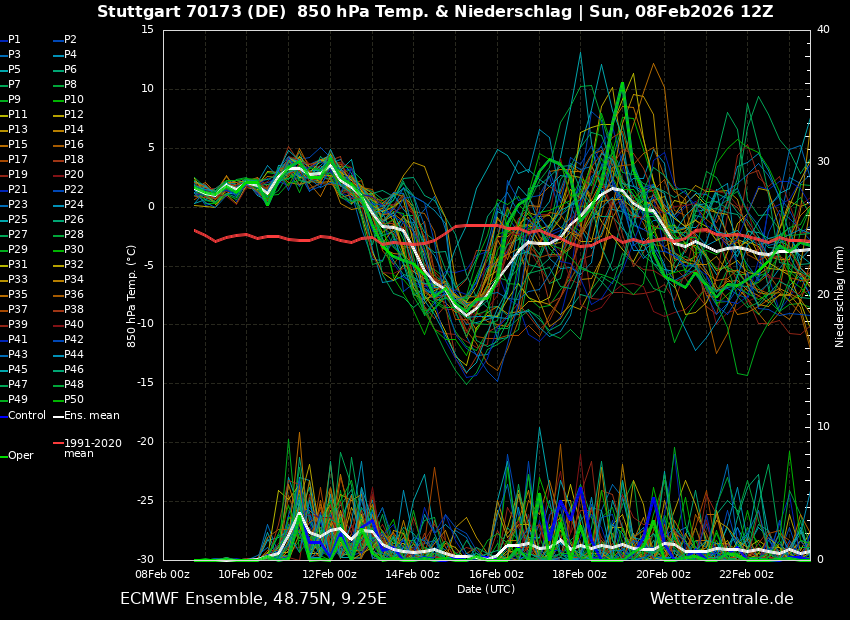Image resolution: width=850 pixels, height=620 pixels.
Task: Select member P36 in the legend
Action: click(74, 295)
